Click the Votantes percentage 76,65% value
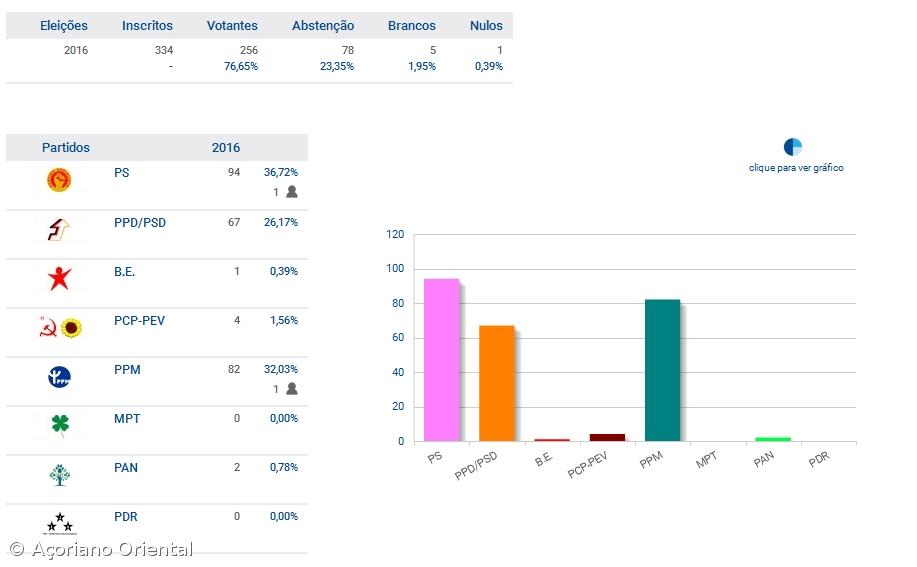 pos(241,66)
